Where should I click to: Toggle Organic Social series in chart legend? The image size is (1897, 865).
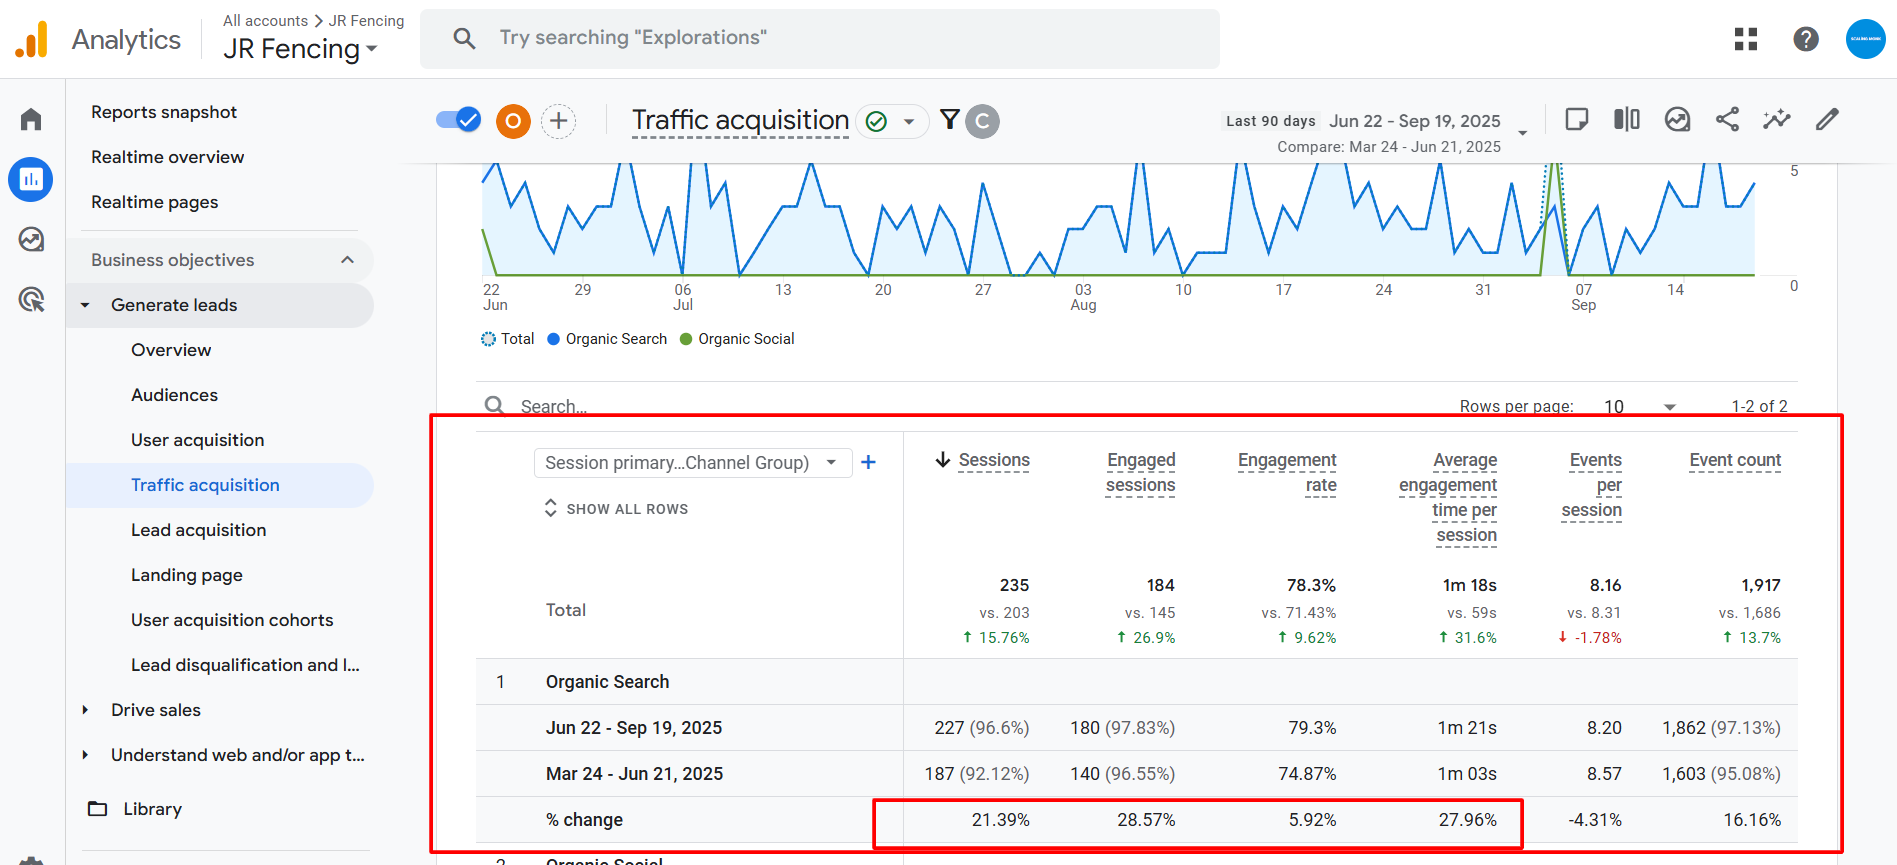coord(737,339)
